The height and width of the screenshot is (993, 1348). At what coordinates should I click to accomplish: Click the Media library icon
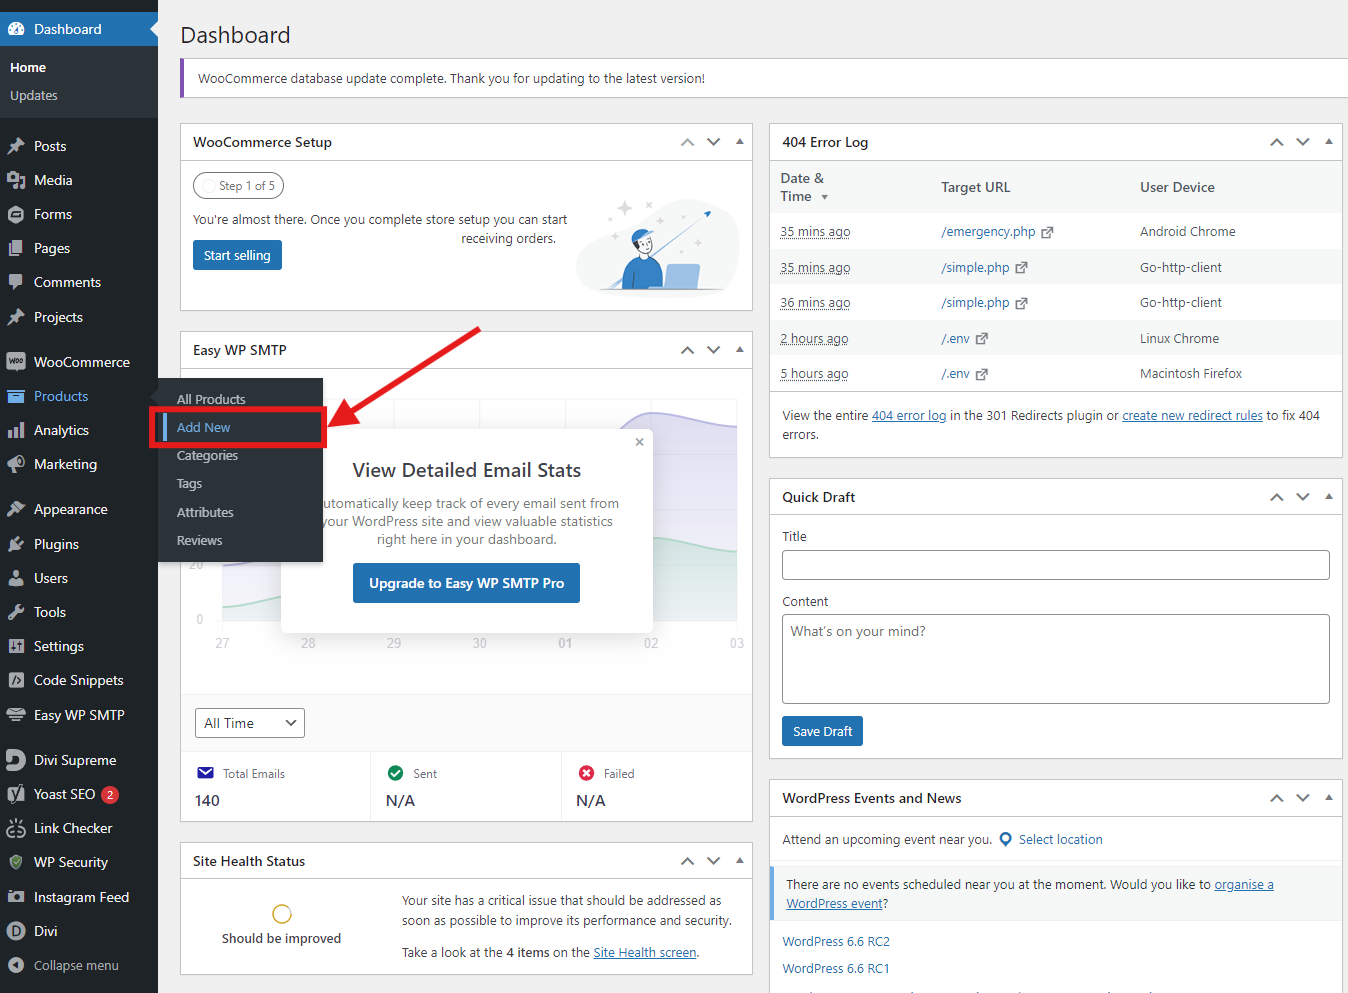point(16,180)
